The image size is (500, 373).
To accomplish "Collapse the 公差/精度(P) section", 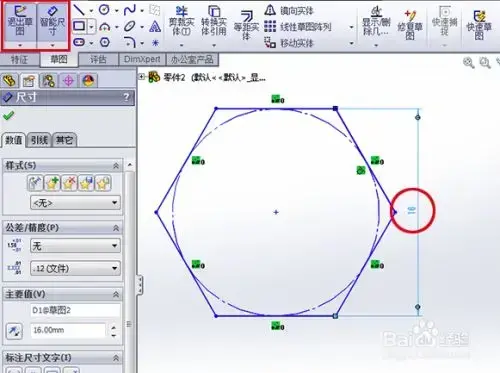I will [116, 228].
